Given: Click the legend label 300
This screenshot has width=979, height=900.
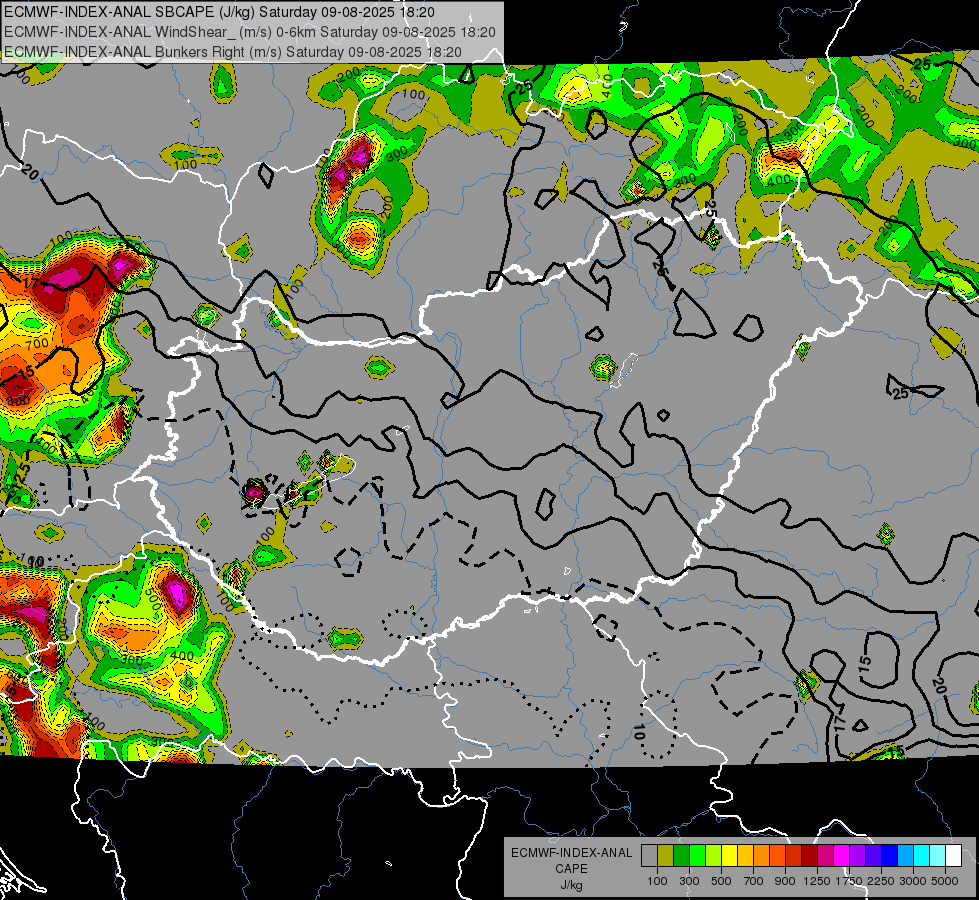Looking at the screenshot, I should [689, 881].
